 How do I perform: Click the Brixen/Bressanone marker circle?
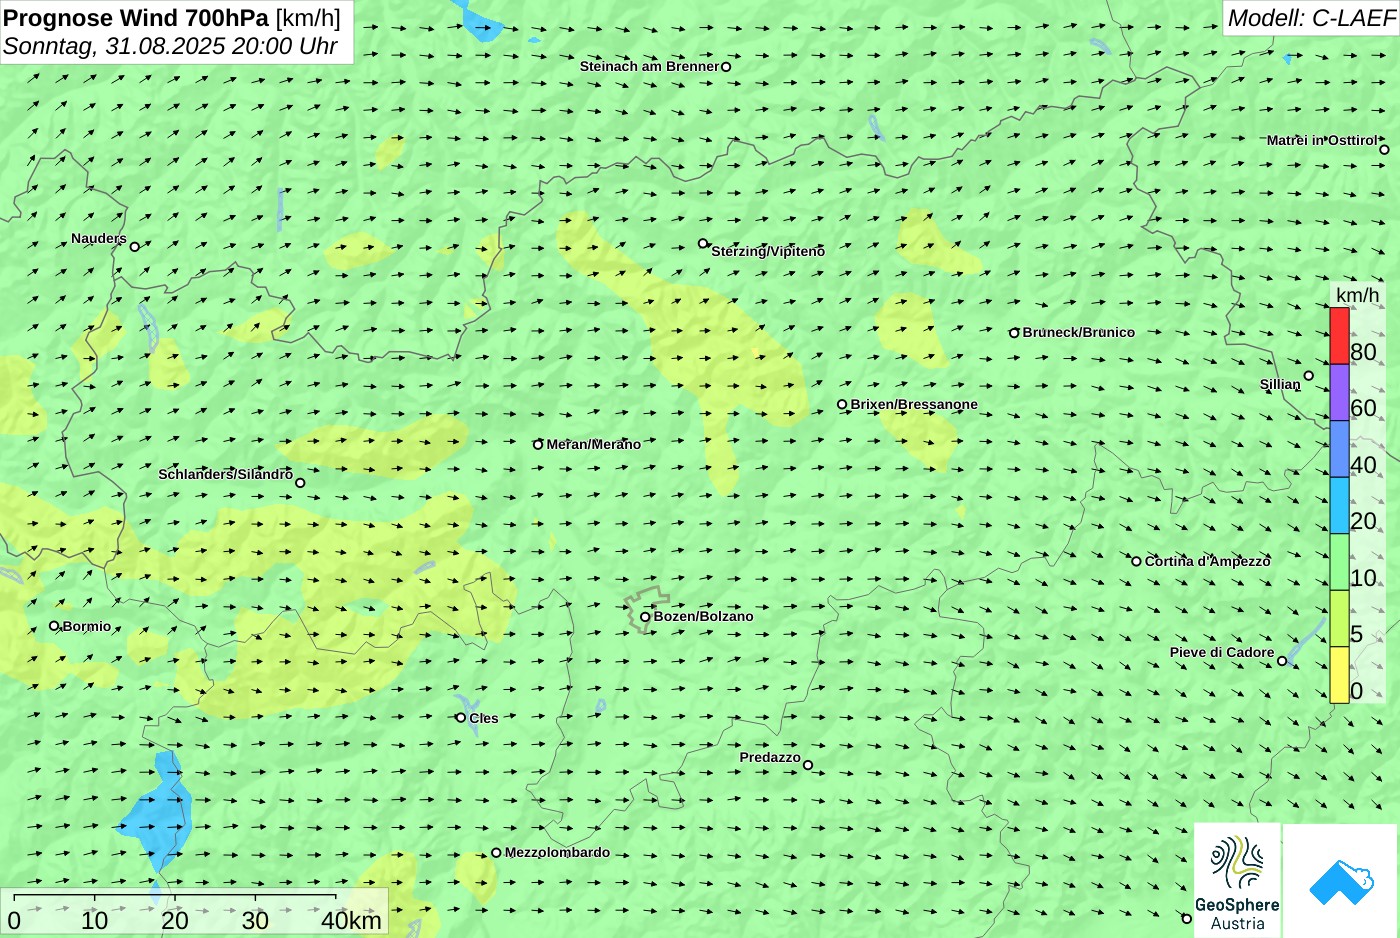click(x=842, y=405)
